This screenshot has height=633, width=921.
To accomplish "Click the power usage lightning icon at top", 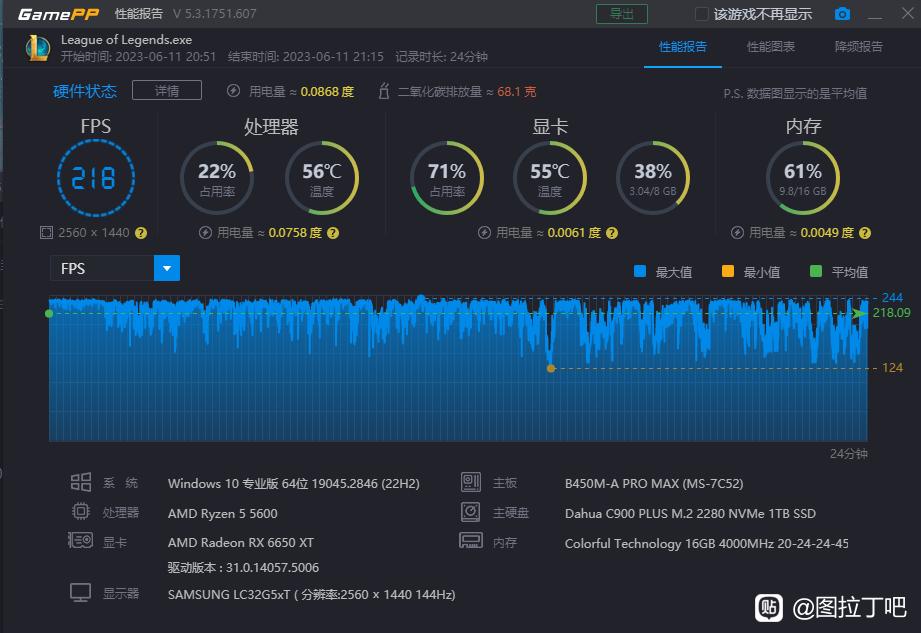I will coord(234,91).
